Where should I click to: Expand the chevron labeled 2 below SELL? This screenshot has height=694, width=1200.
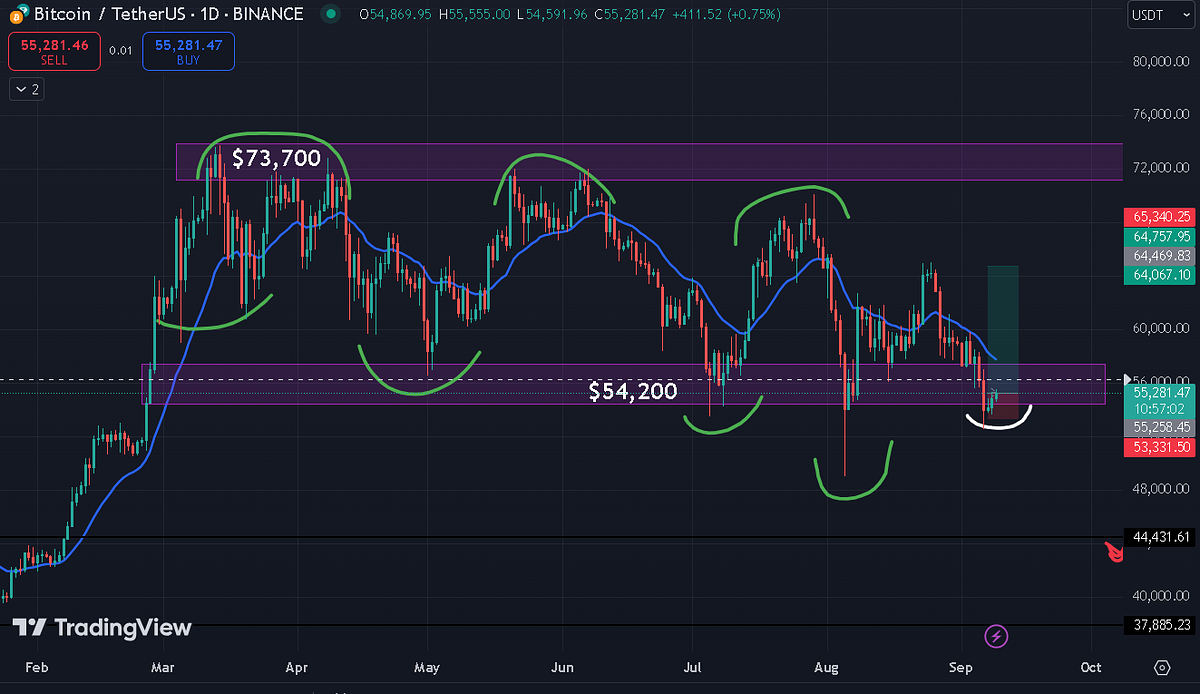pos(26,89)
